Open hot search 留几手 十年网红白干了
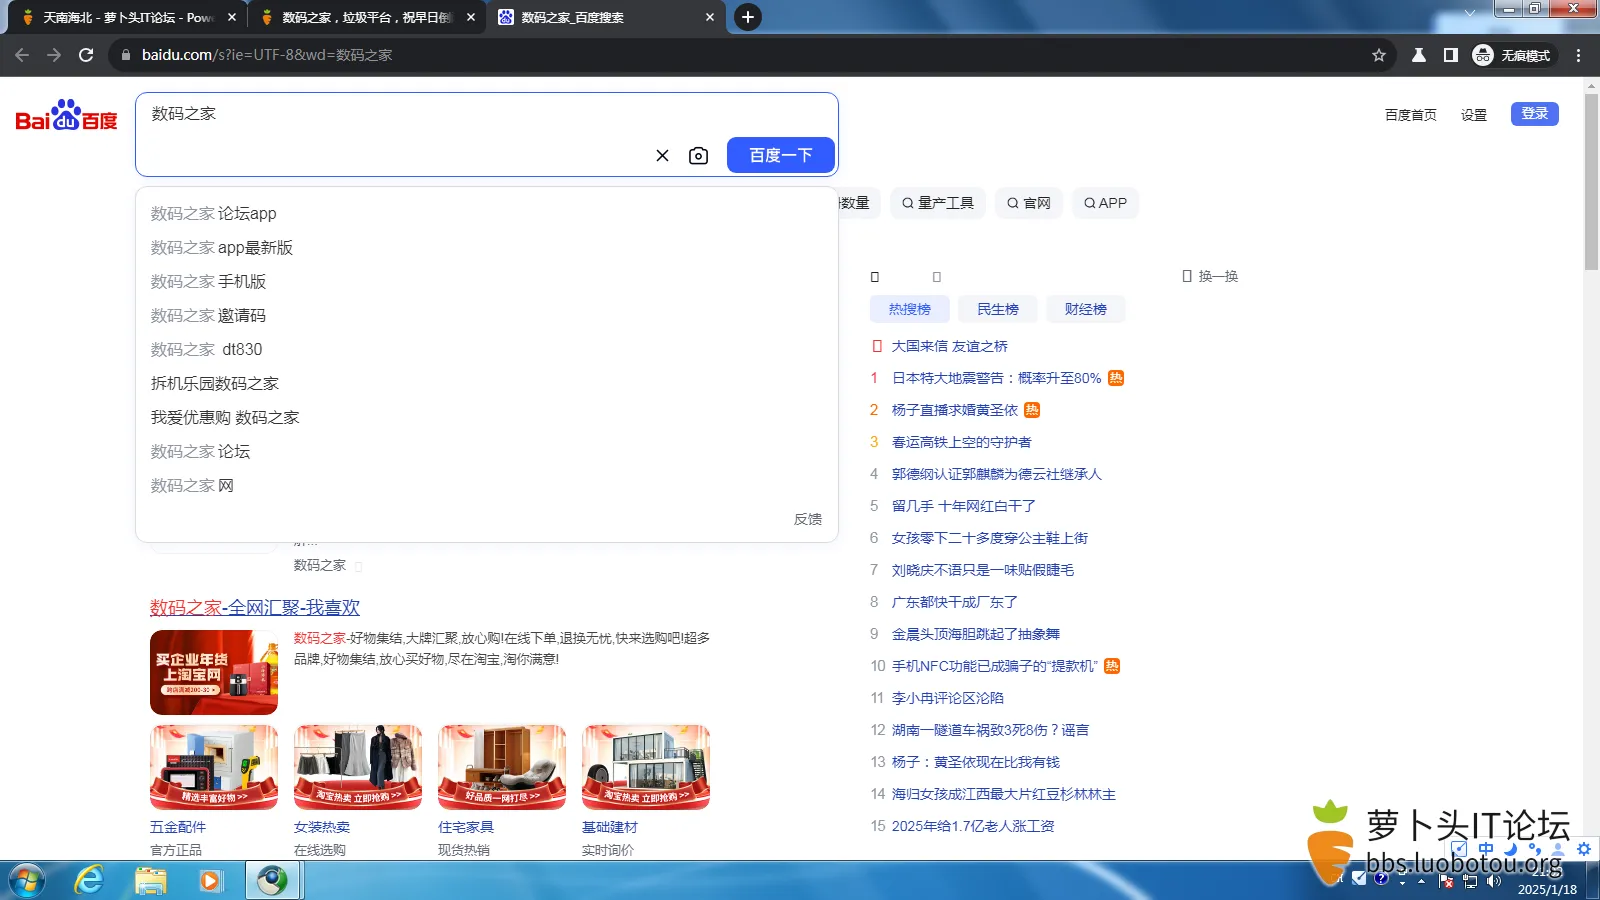This screenshot has width=1600, height=900. point(963,506)
